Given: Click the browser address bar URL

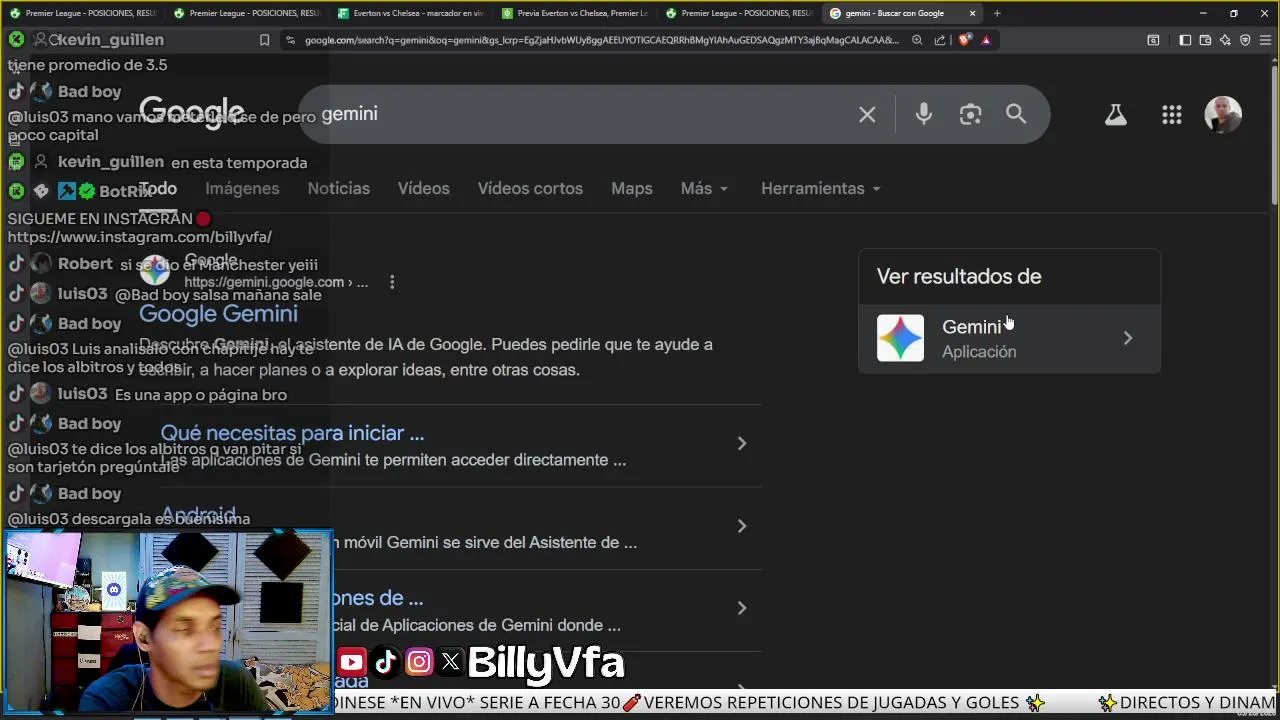Looking at the screenshot, I should pyautogui.click(x=602, y=40).
